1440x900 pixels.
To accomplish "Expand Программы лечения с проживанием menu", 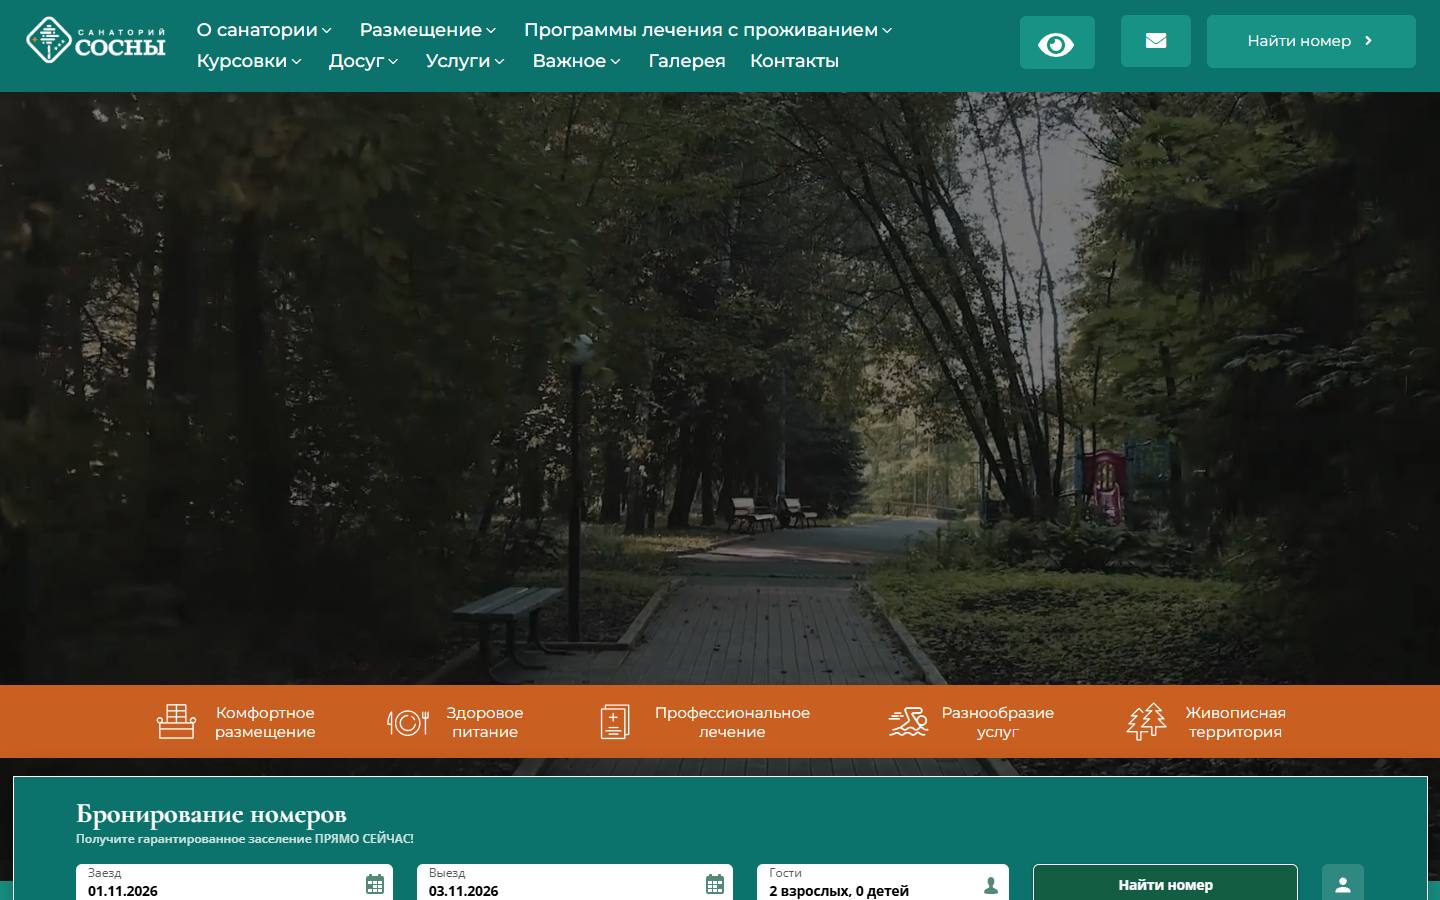I will 708,30.
